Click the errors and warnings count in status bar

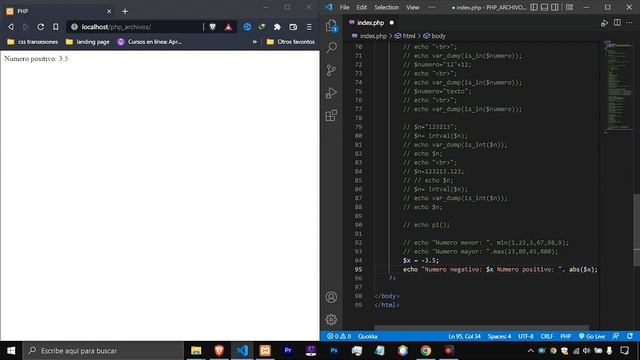click(339, 336)
